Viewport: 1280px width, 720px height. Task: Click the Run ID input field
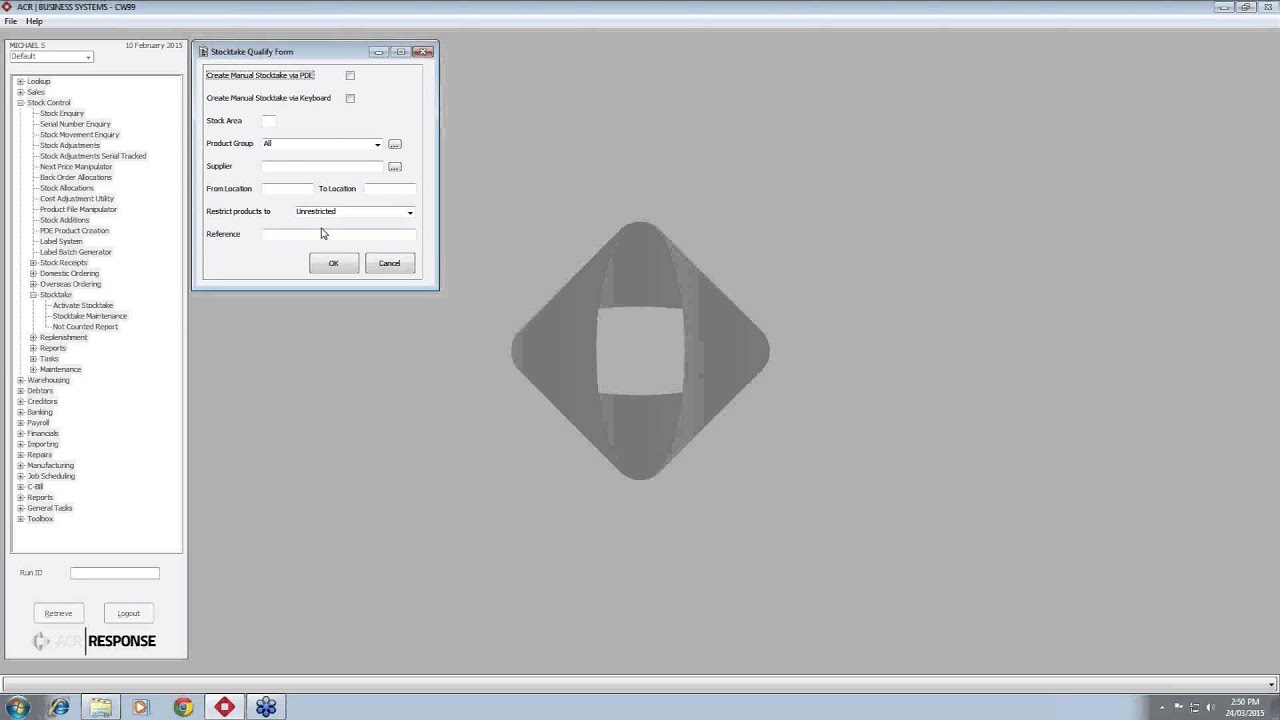115,573
